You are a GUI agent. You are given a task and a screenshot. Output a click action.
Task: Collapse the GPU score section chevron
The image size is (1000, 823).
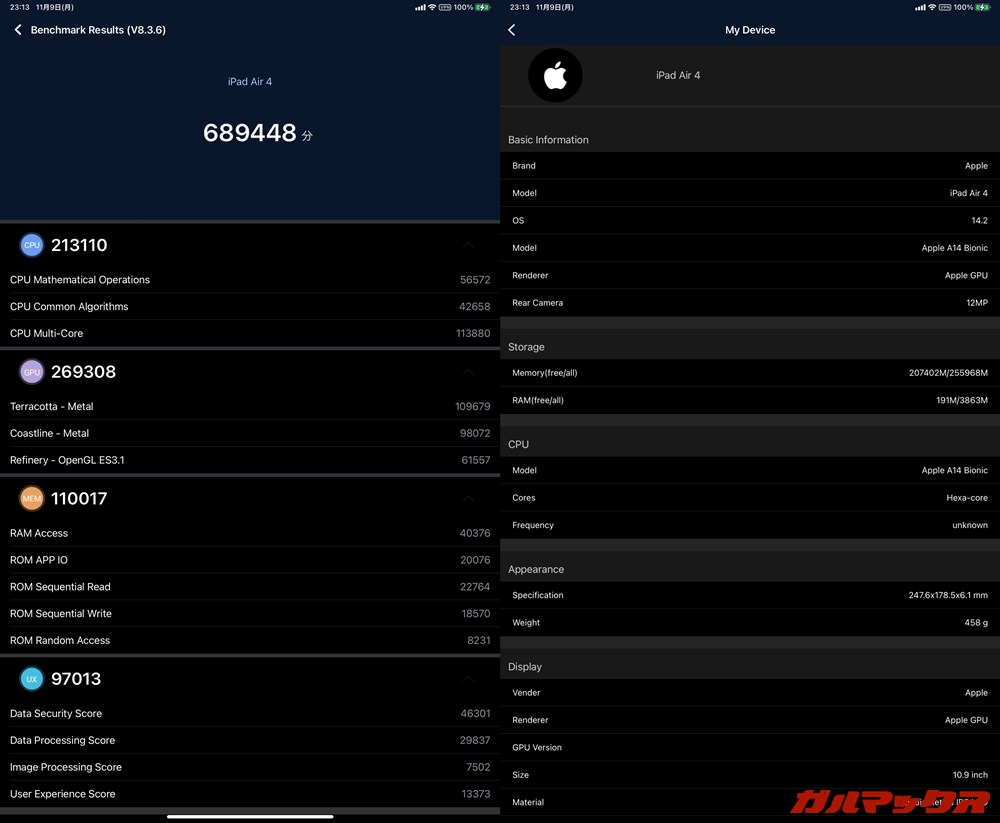click(468, 371)
